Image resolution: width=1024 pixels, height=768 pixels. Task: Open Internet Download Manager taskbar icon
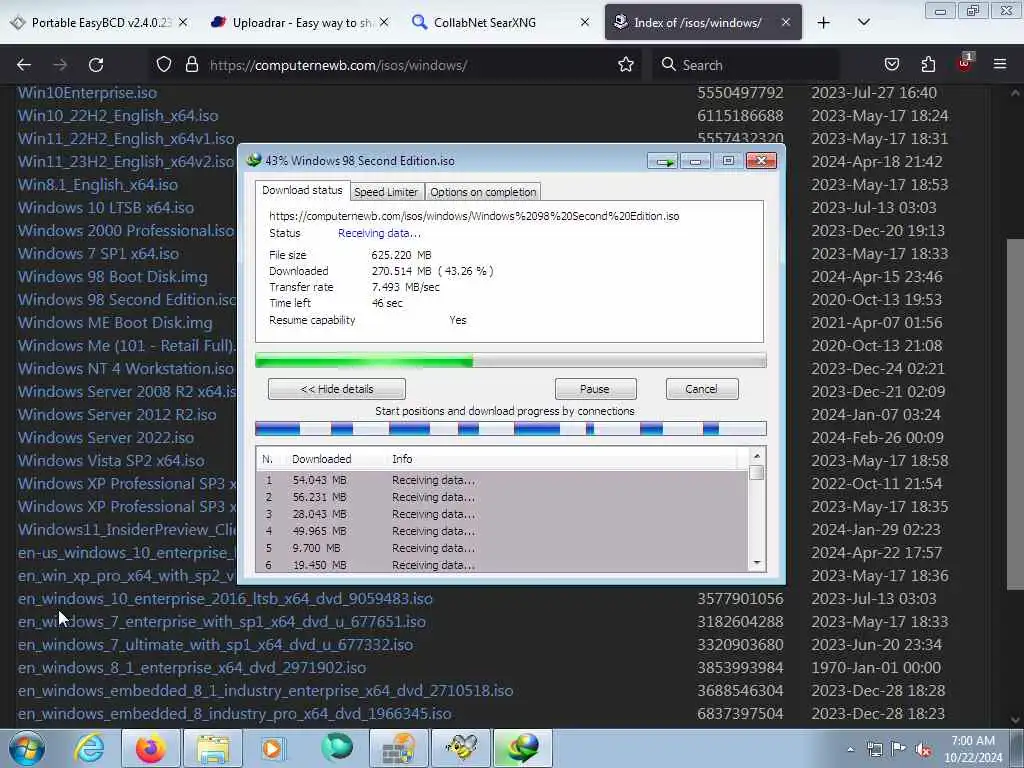click(x=522, y=748)
